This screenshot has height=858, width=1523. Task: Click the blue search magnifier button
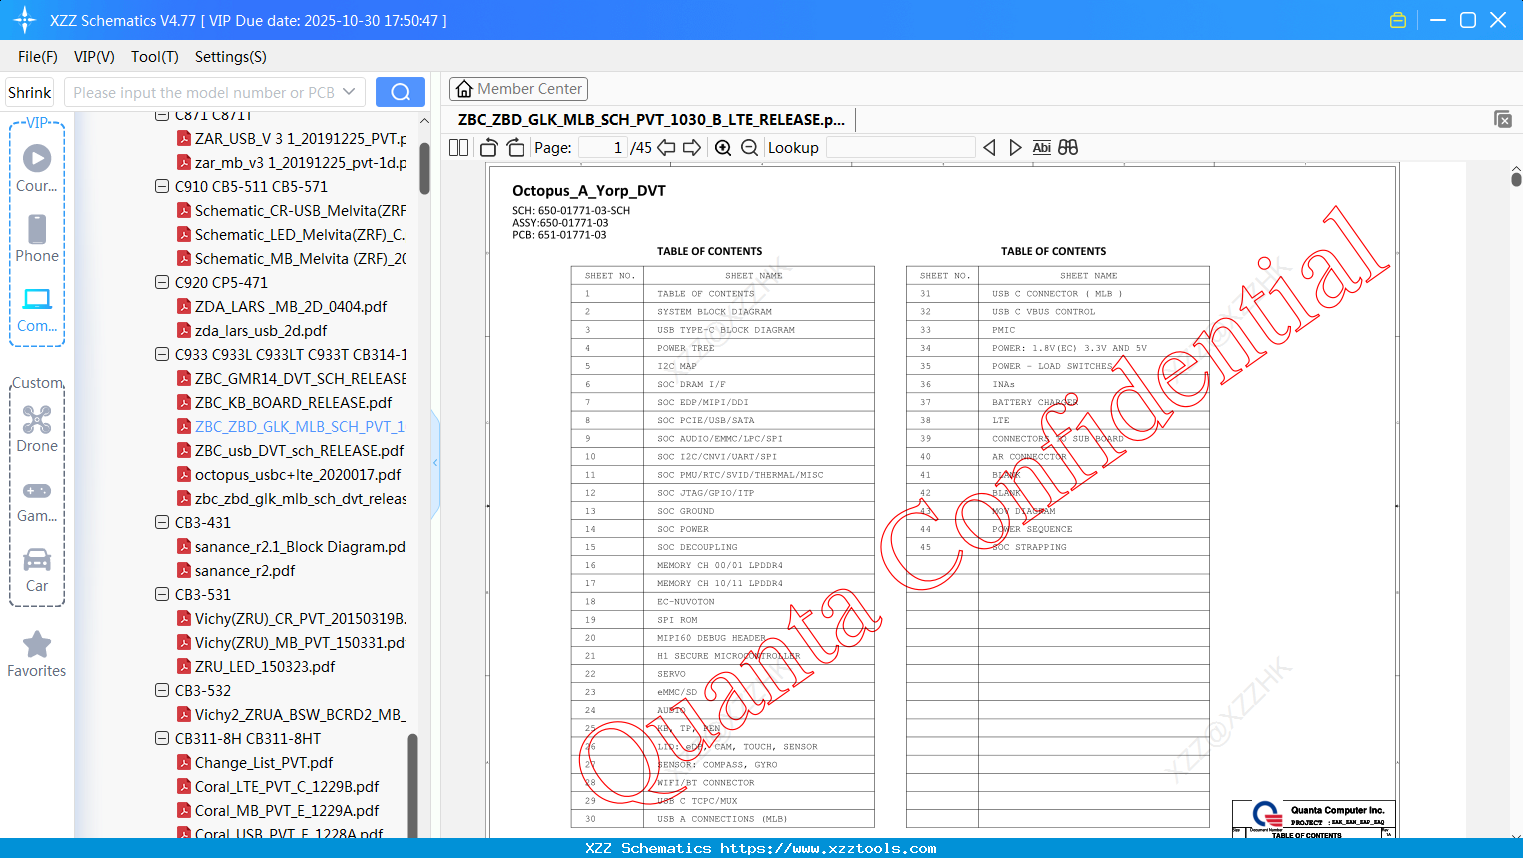click(400, 92)
